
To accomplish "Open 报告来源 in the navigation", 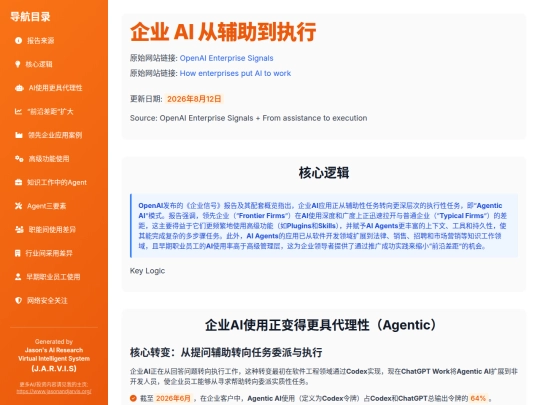I will [41, 41].
